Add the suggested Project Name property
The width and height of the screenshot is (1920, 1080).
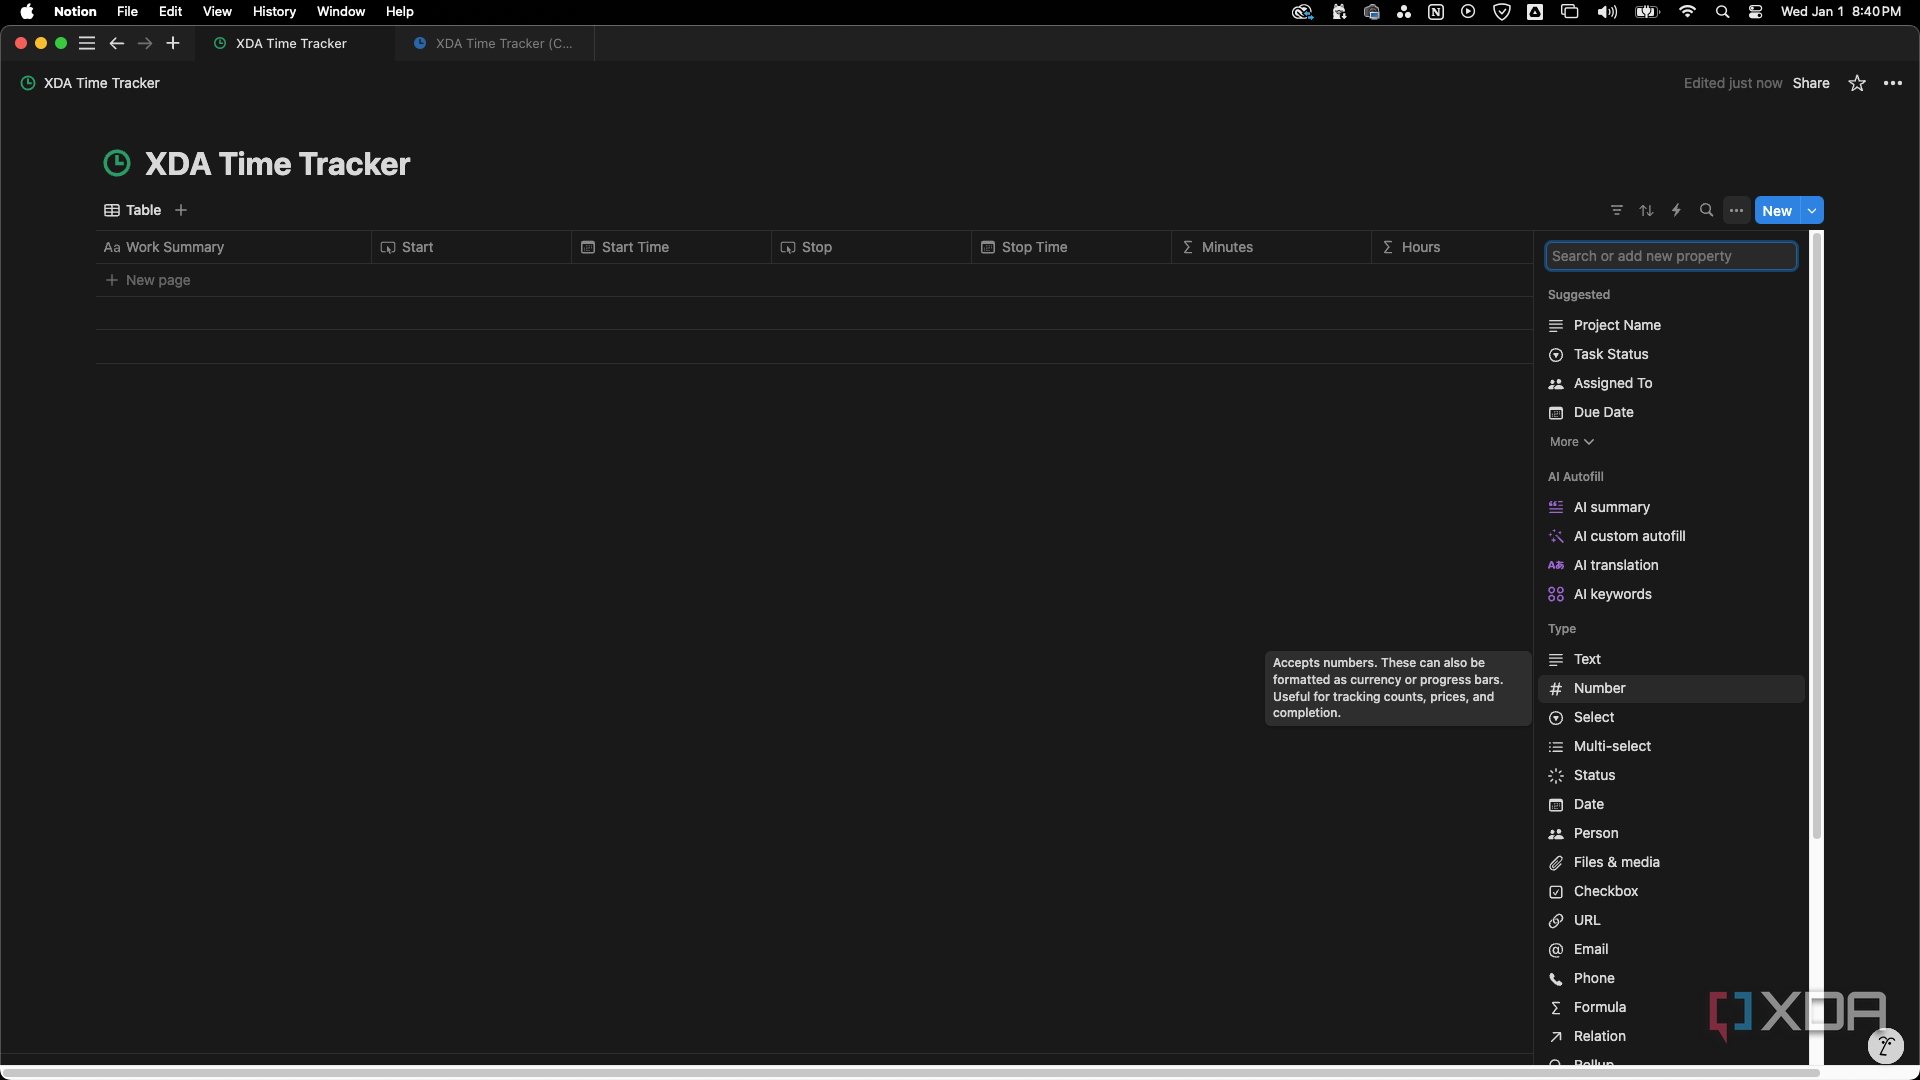pyautogui.click(x=1671, y=325)
